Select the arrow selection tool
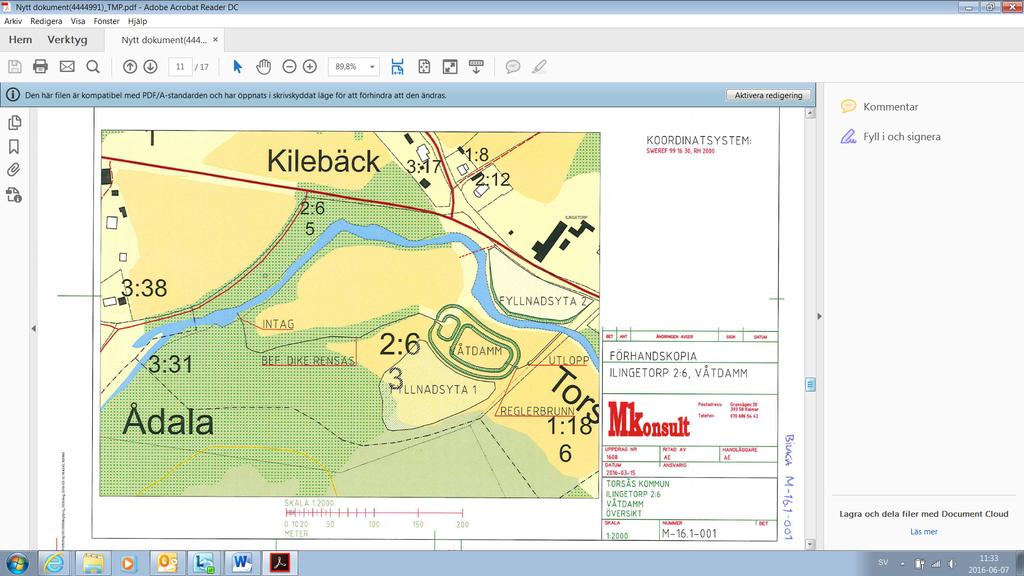 [238, 67]
